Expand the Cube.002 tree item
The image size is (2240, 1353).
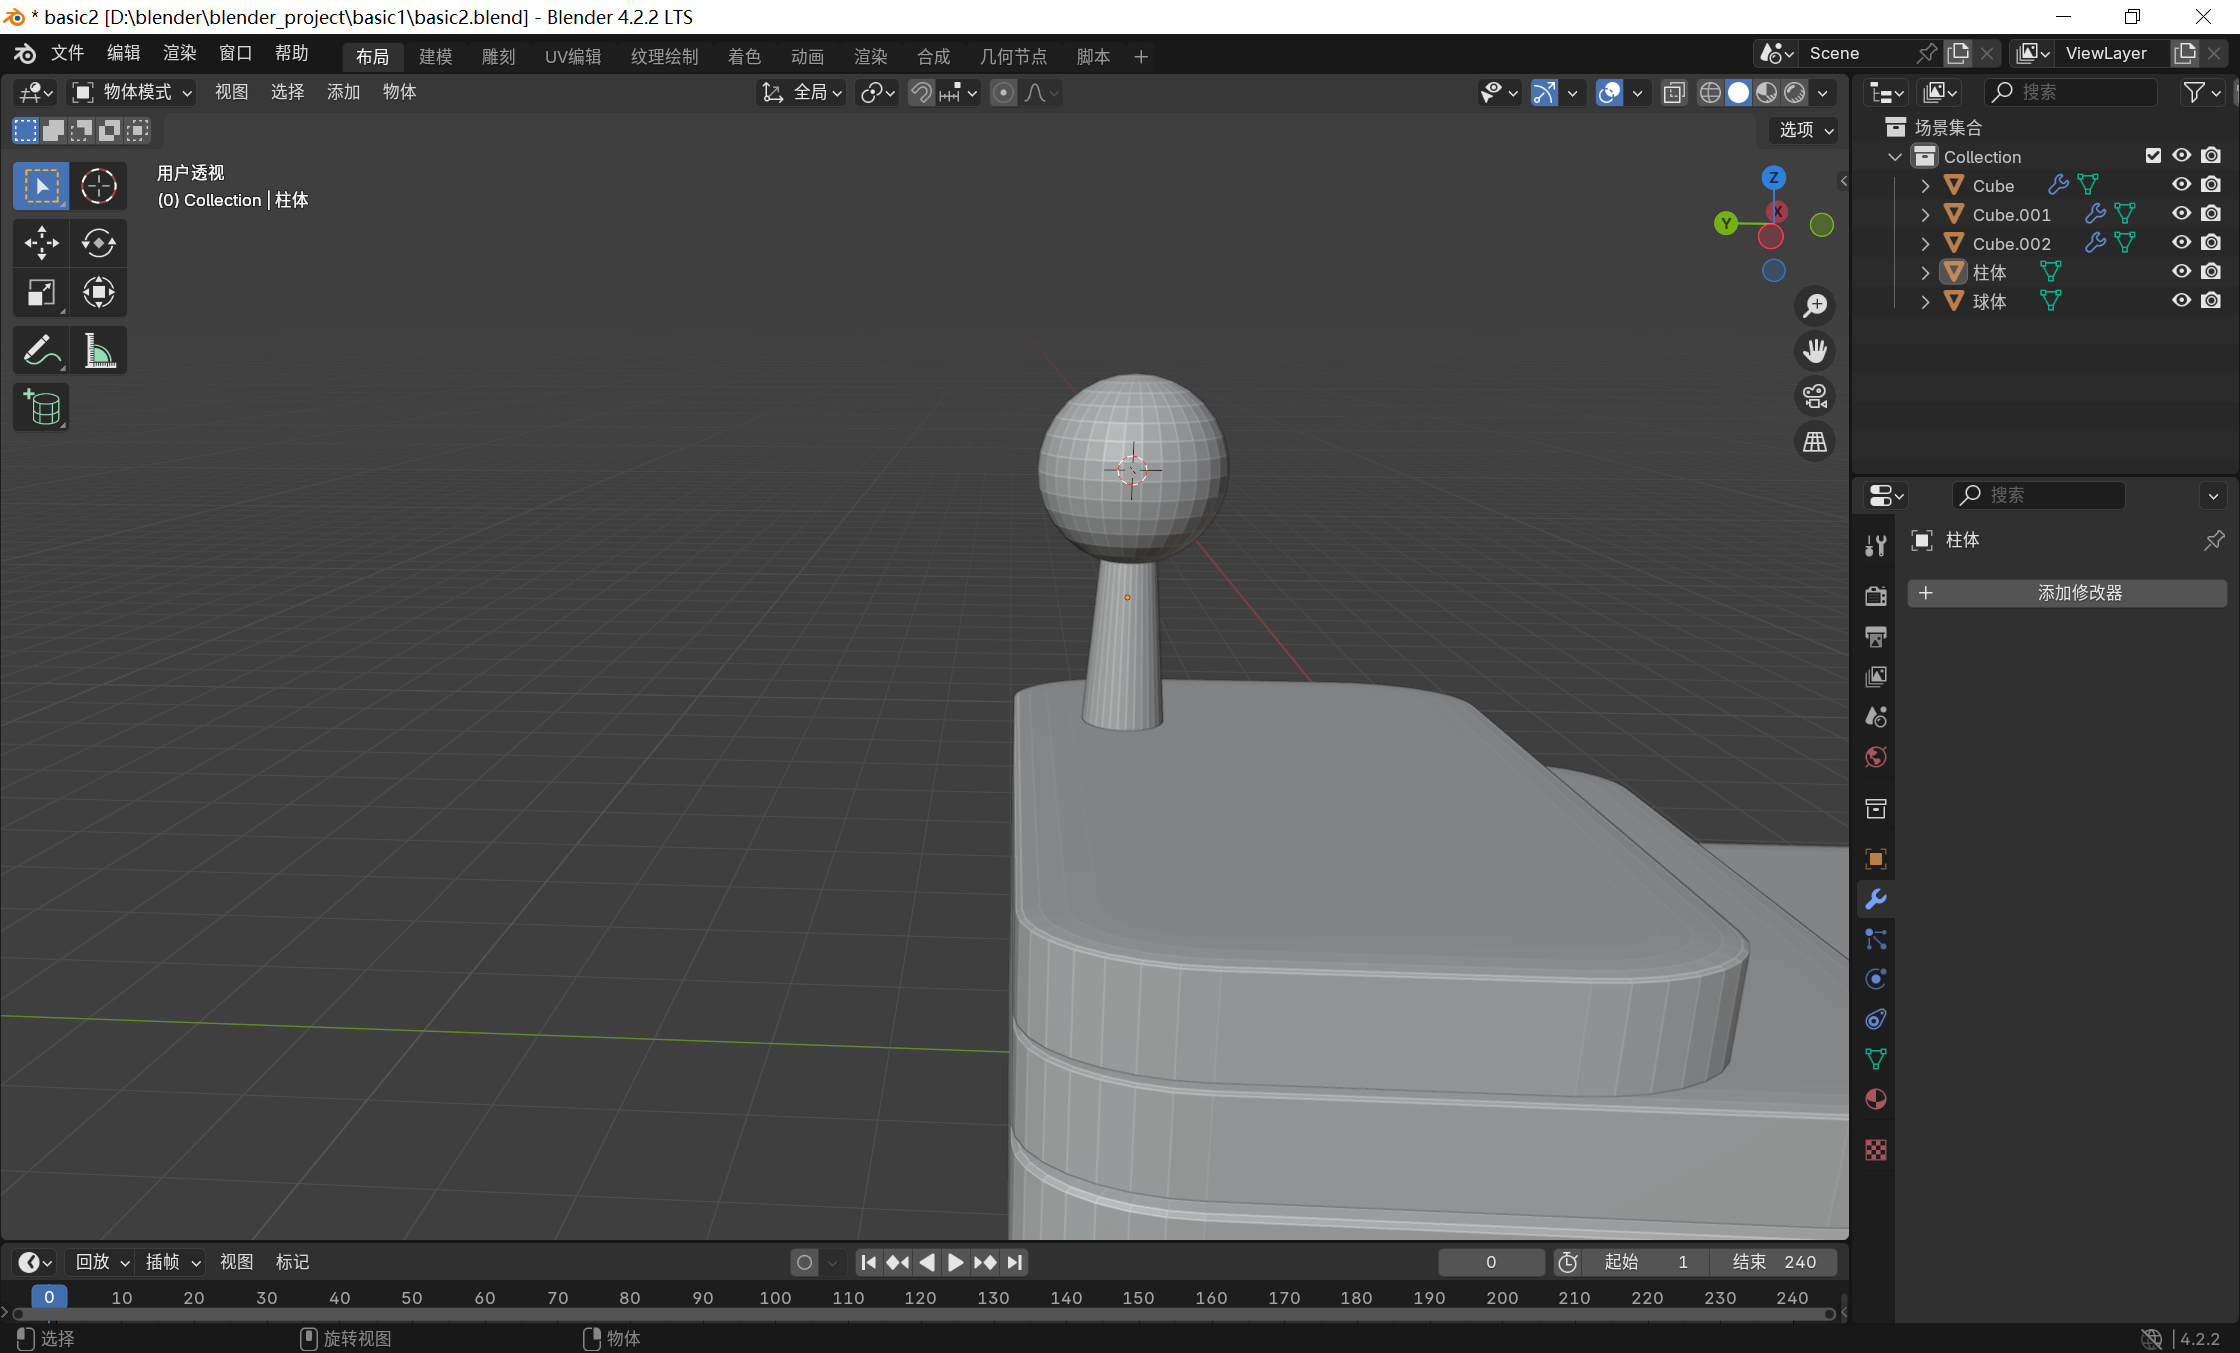pos(1925,243)
